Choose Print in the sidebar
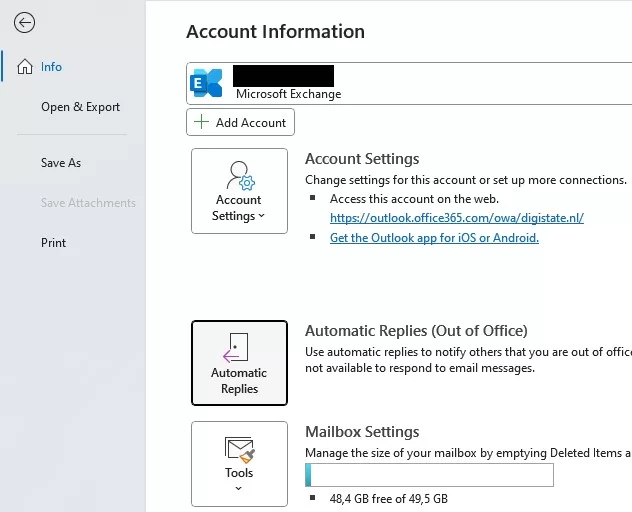The image size is (632, 512). point(53,243)
